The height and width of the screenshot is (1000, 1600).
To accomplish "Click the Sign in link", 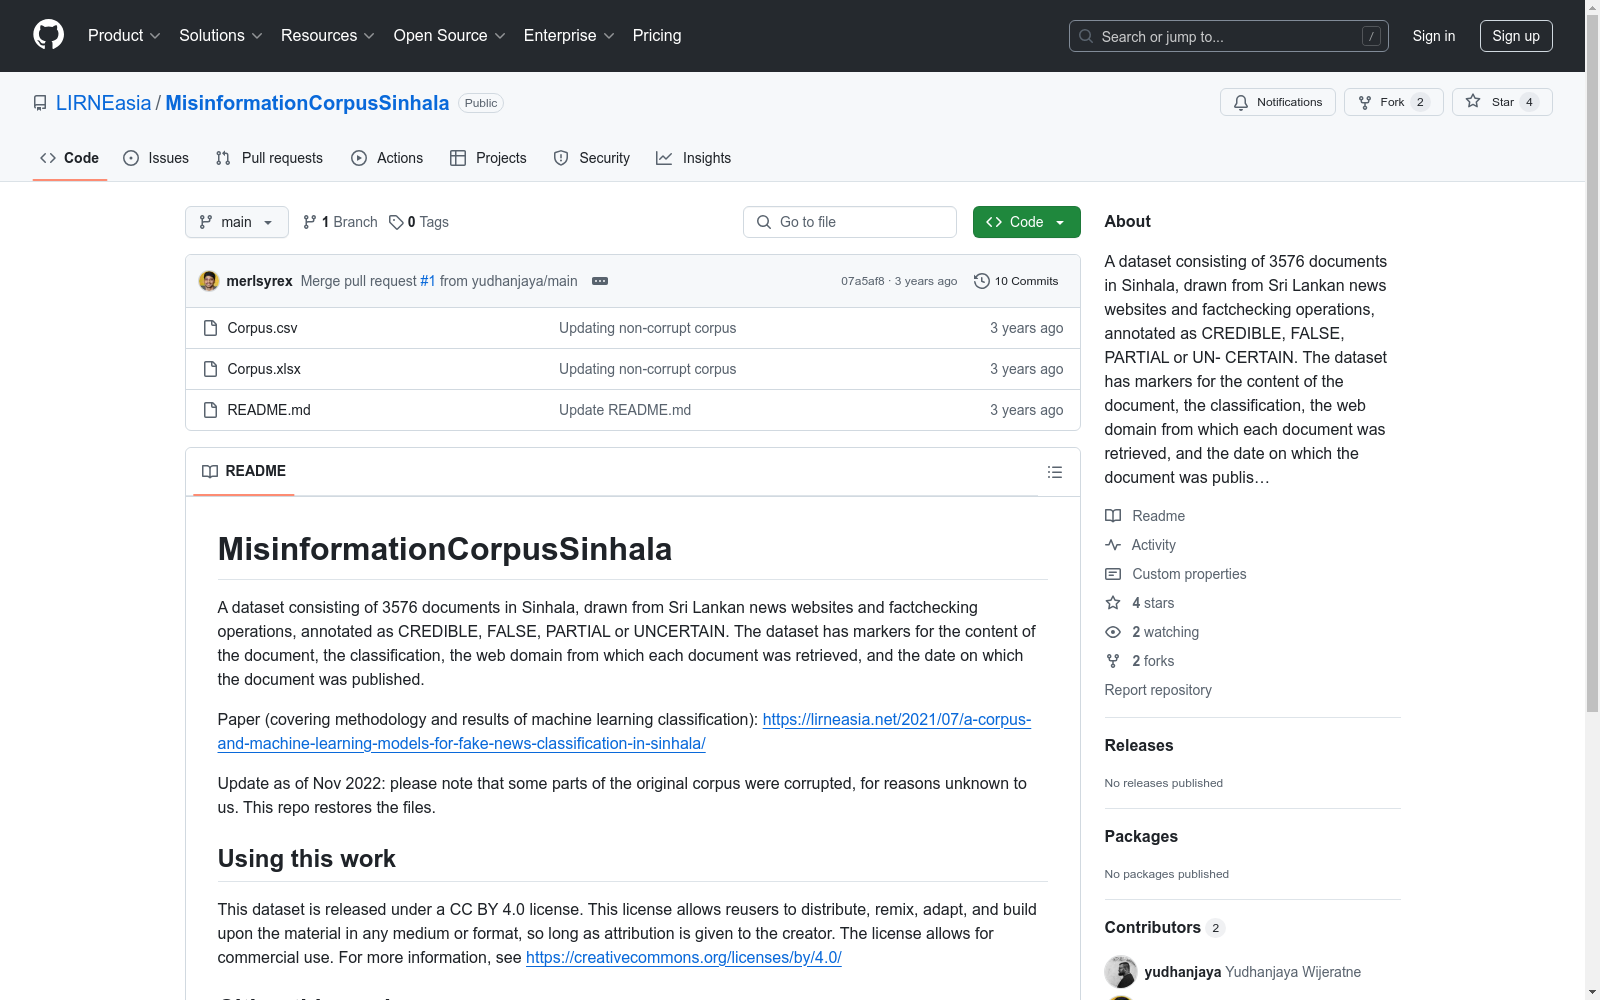I will coord(1434,36).
